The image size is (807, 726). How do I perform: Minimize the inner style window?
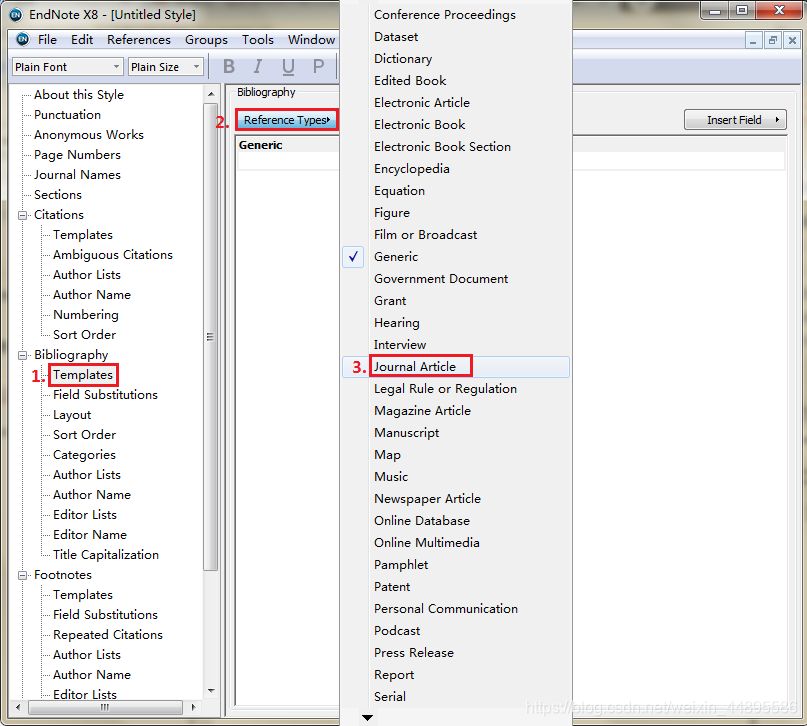(753, 40)
